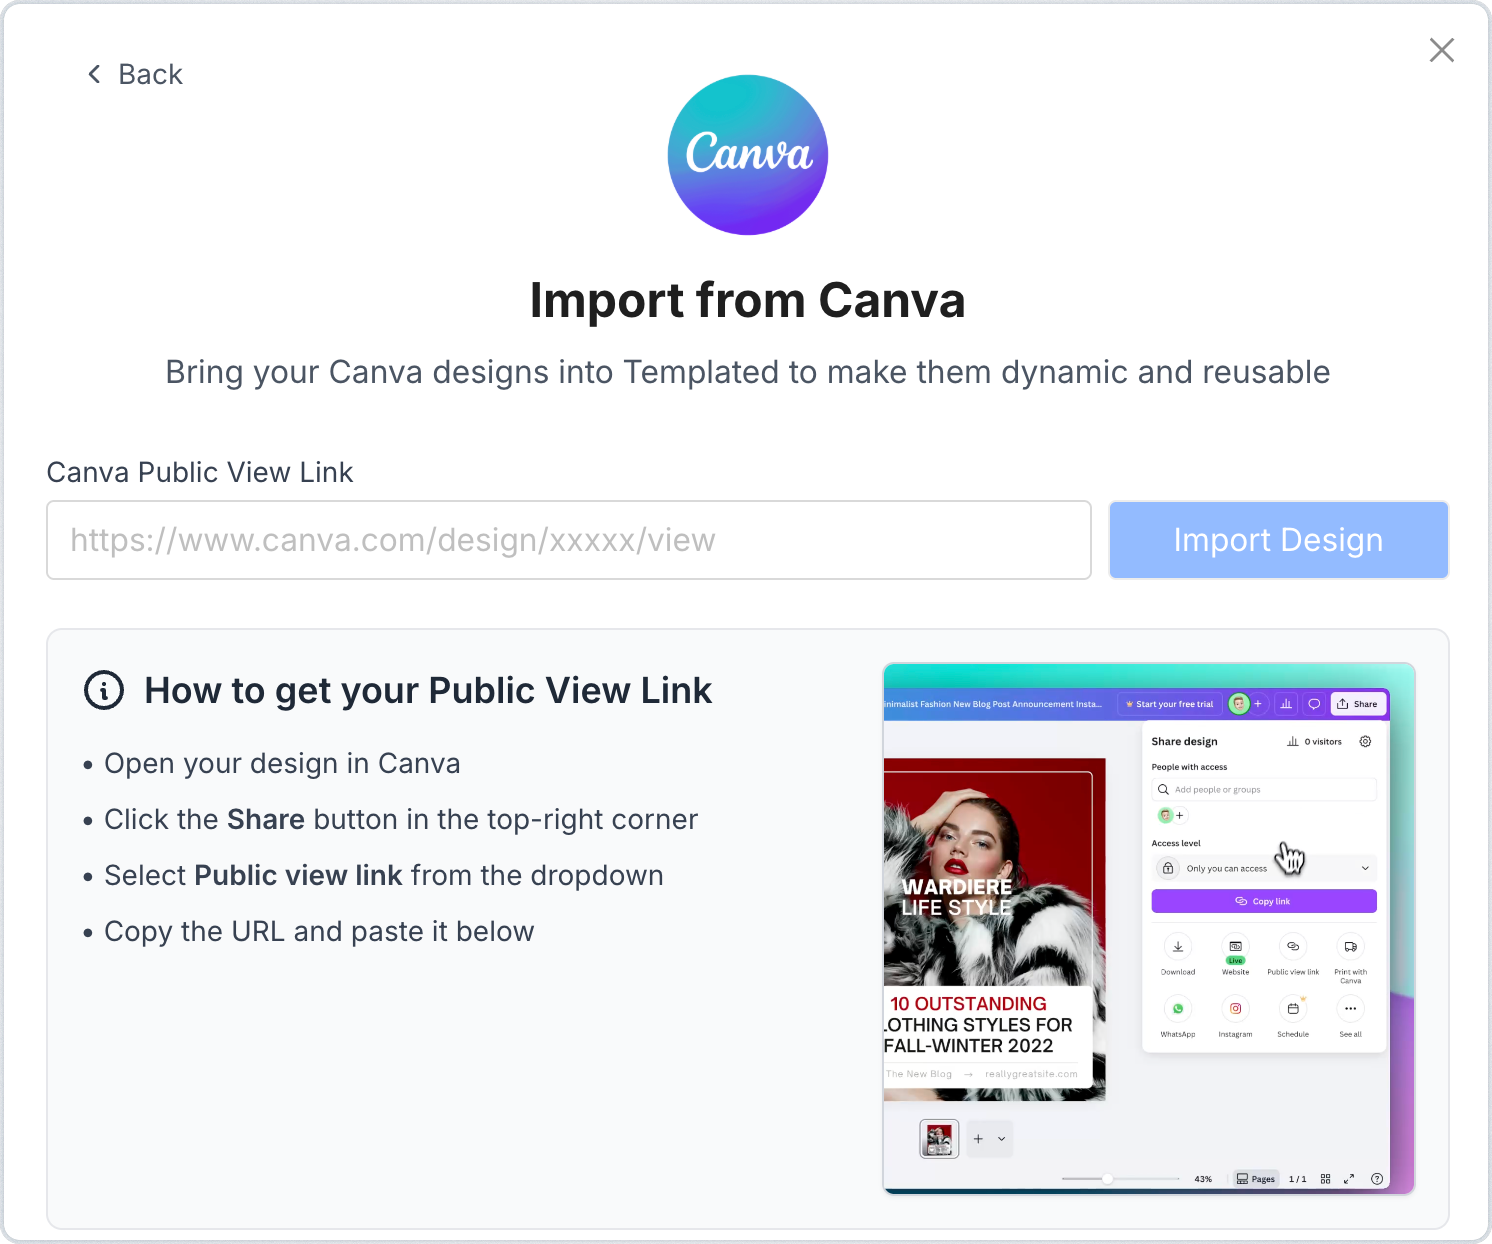Click the WhatsApp icon in share panel

coord(1178,1008)
